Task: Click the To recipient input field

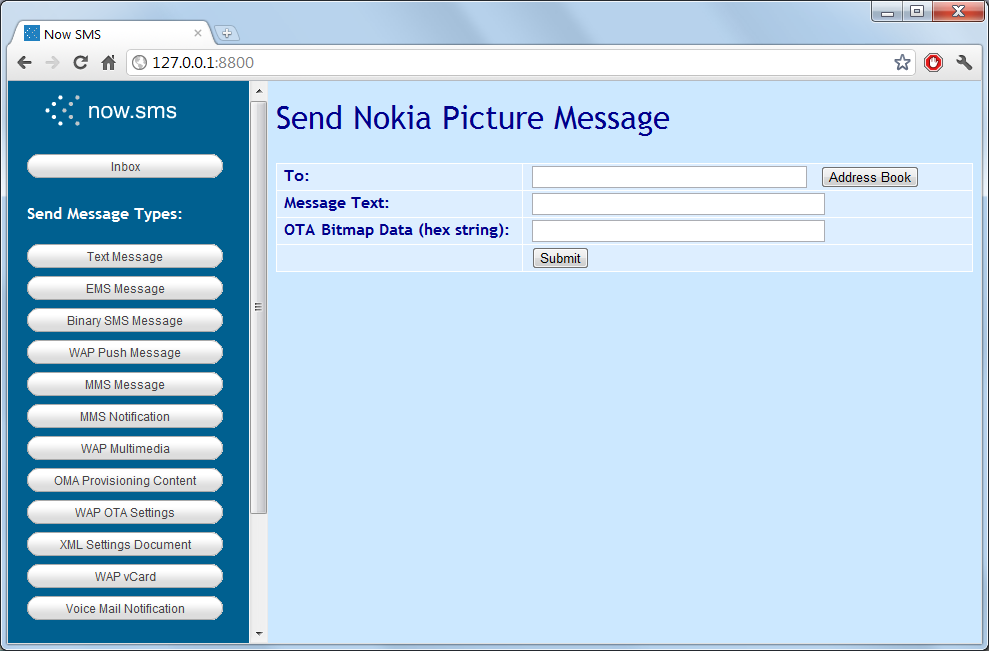Action: coord(669,177)
